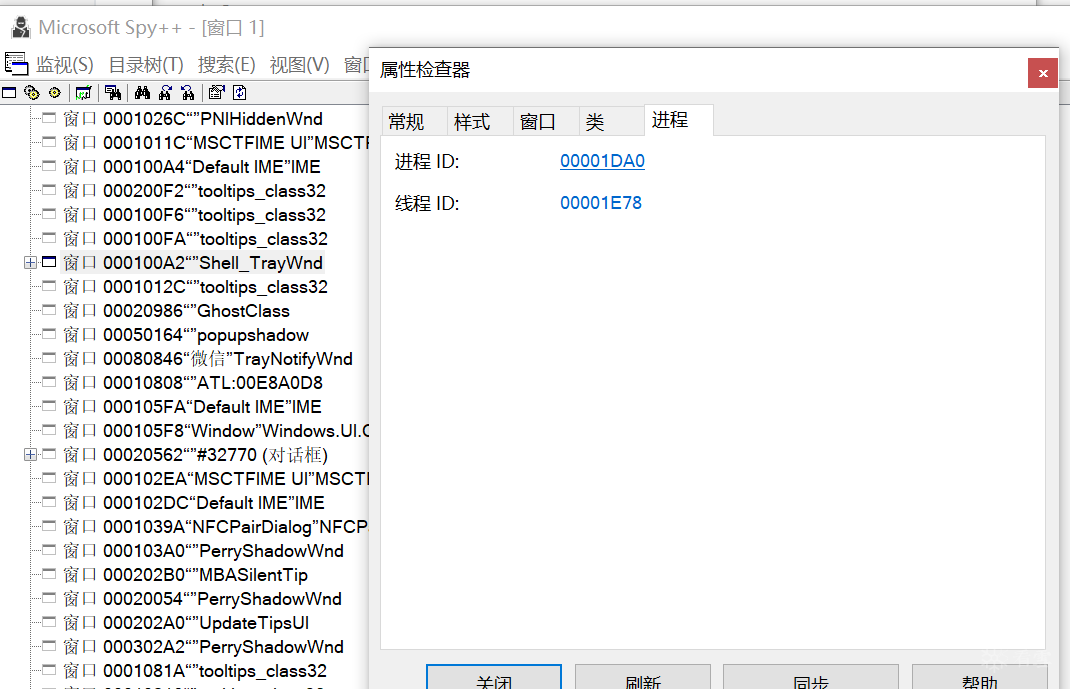
Task: Click the window icon of MBASilentTip row
Action: [x=49, y=574]
